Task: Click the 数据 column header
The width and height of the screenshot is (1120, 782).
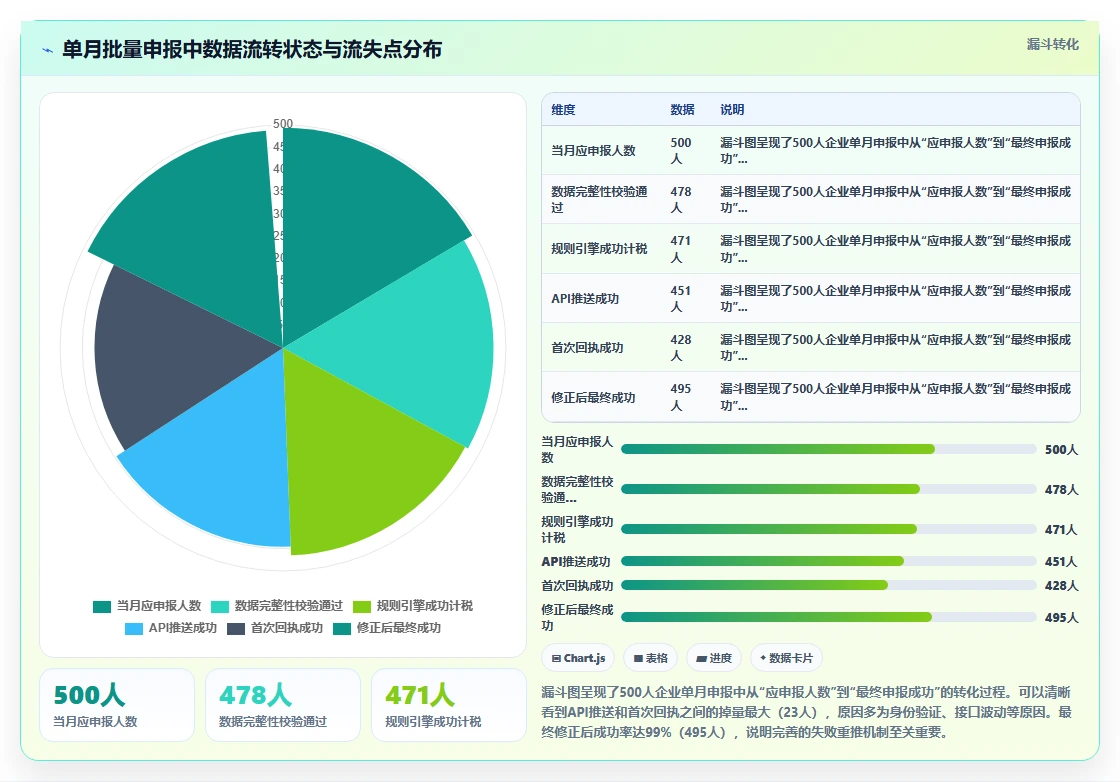Action: tap(682, 109)
